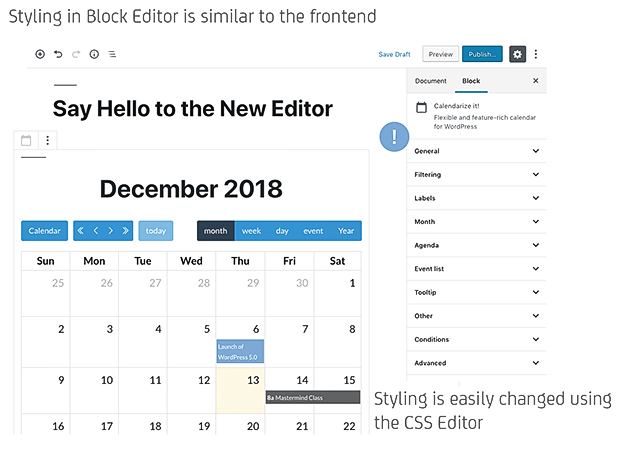Switch to the Document tab
The width and height of the screenshot is (621, 451).
point(431,81)
